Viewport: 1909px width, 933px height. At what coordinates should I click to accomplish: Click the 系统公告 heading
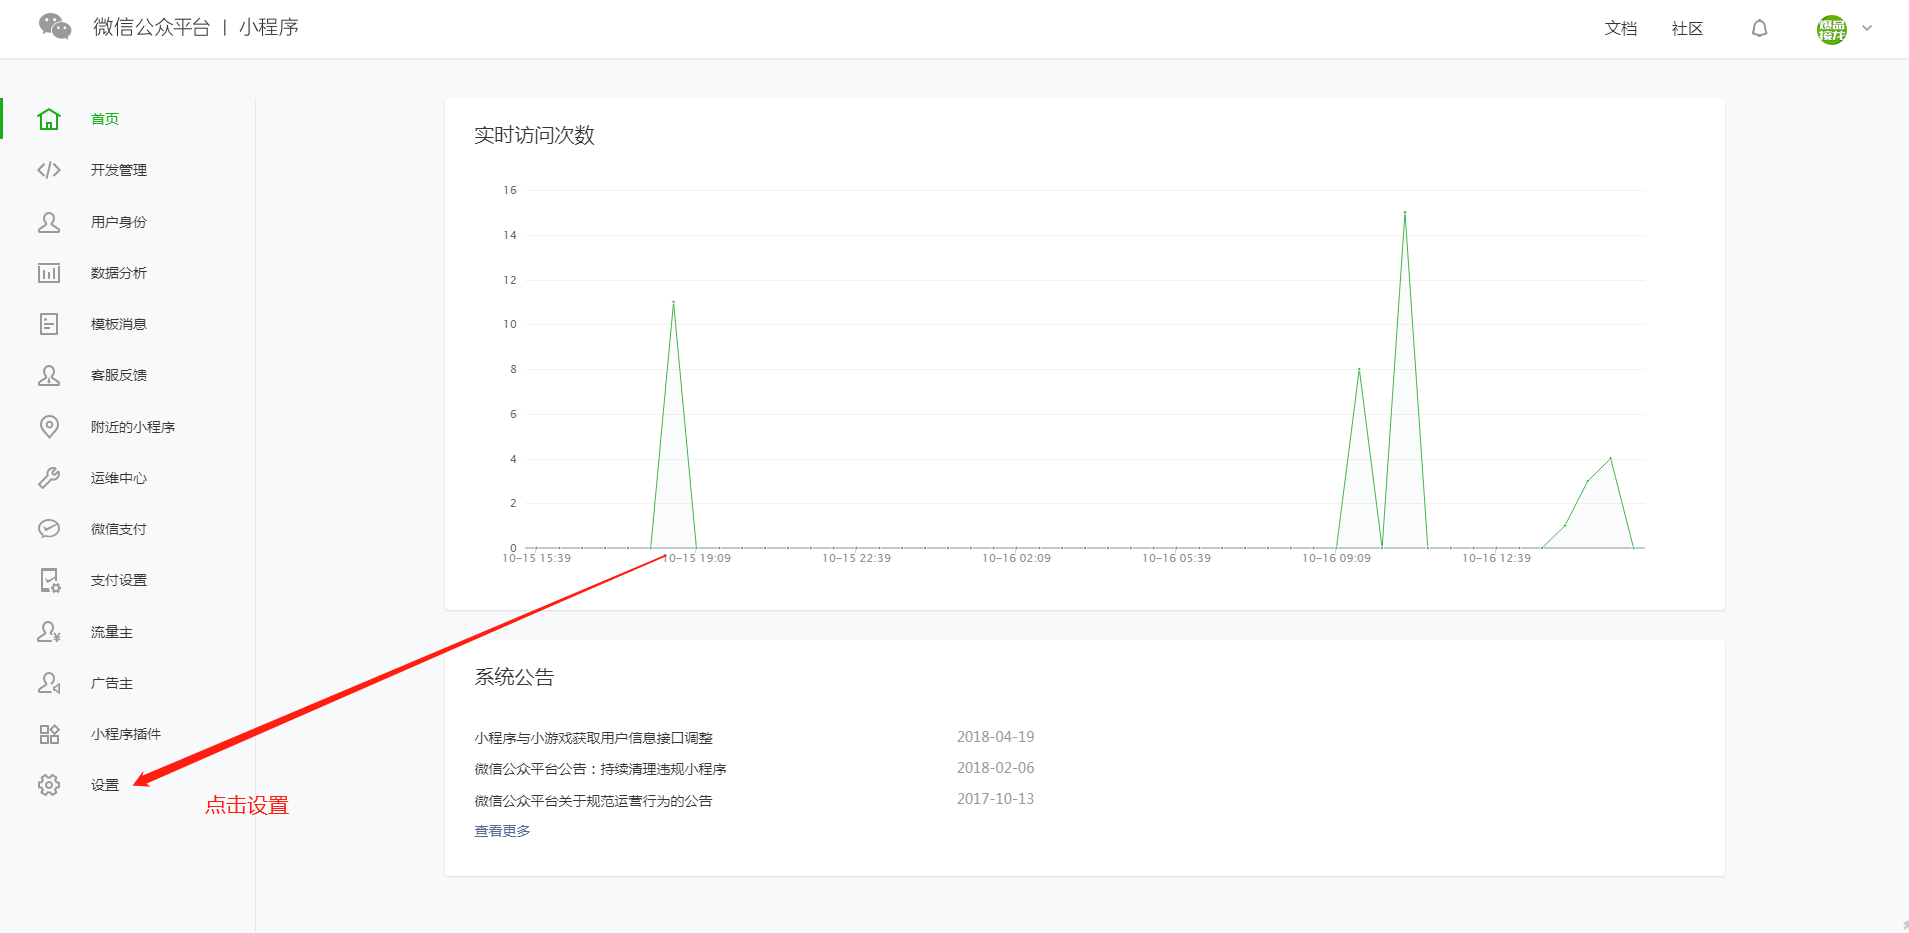pos(514,677)
